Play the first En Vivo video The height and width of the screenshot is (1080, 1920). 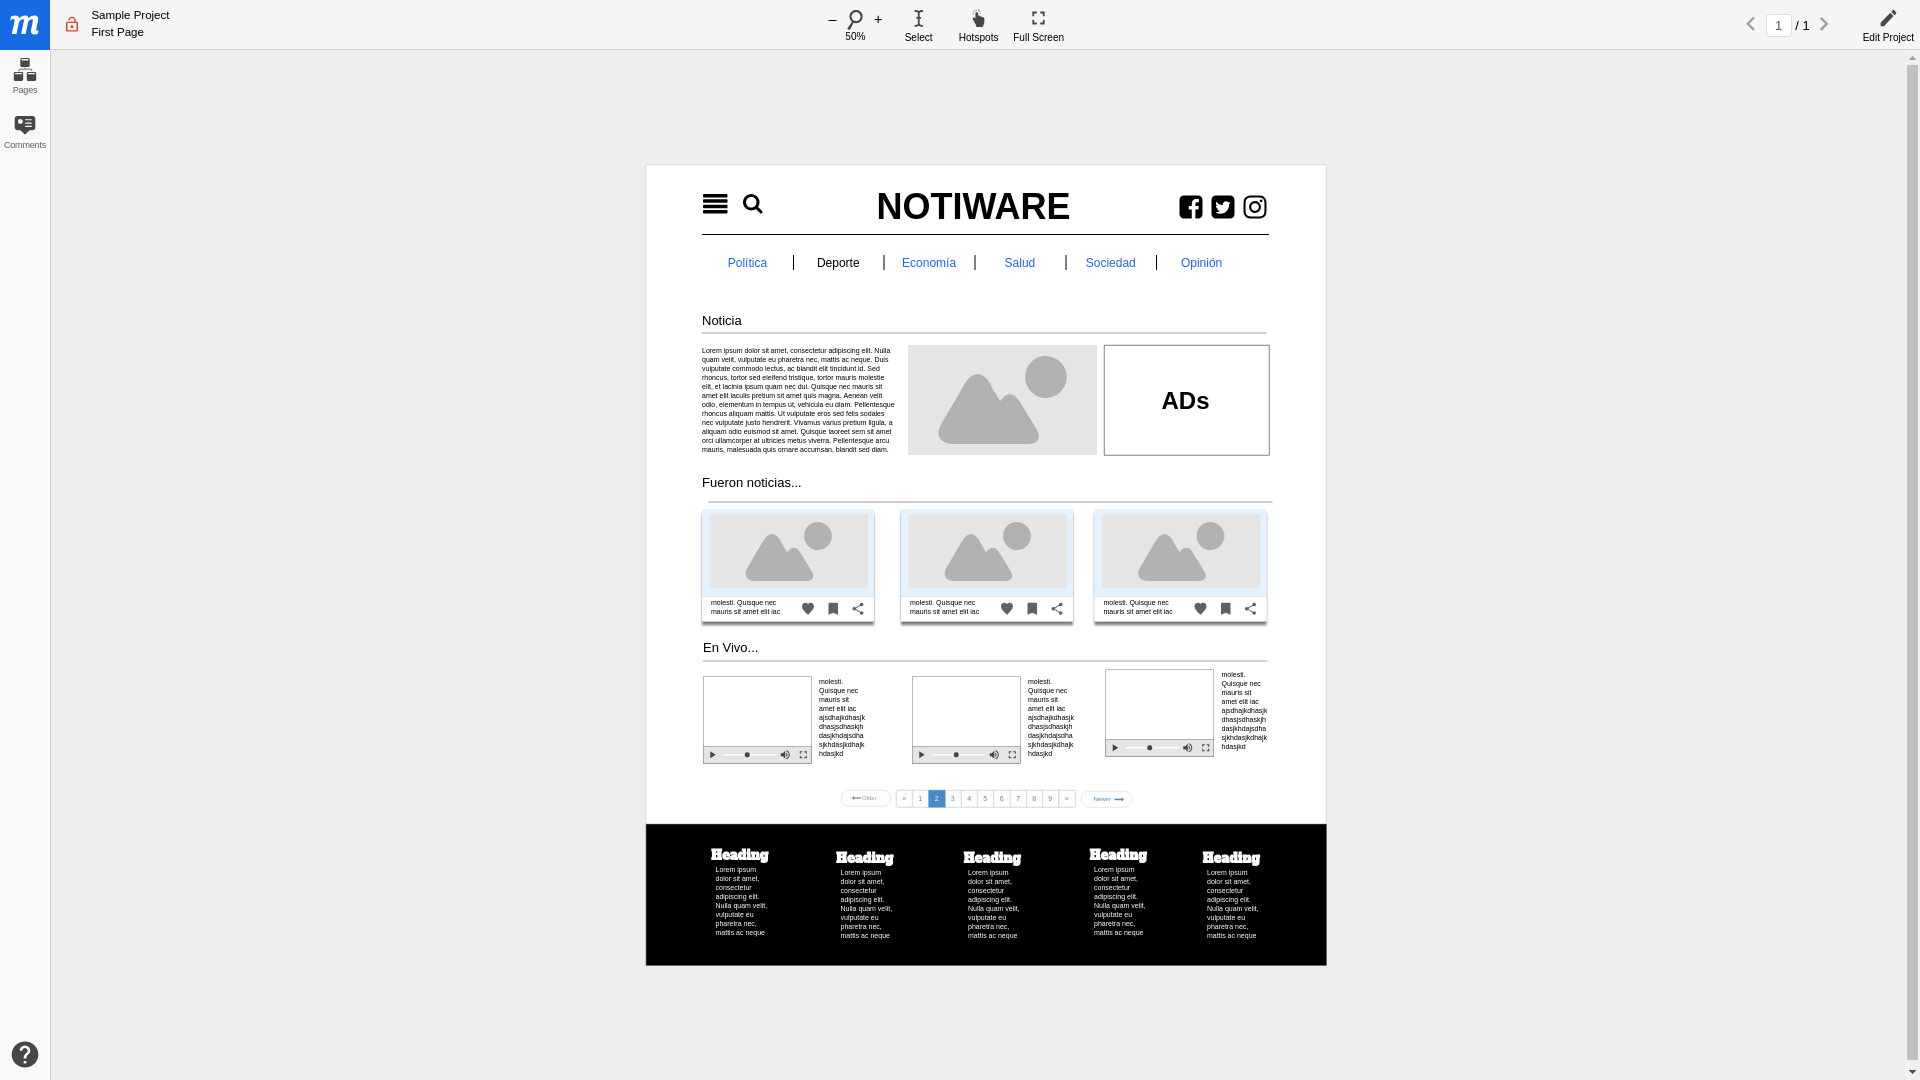point(713,755)
